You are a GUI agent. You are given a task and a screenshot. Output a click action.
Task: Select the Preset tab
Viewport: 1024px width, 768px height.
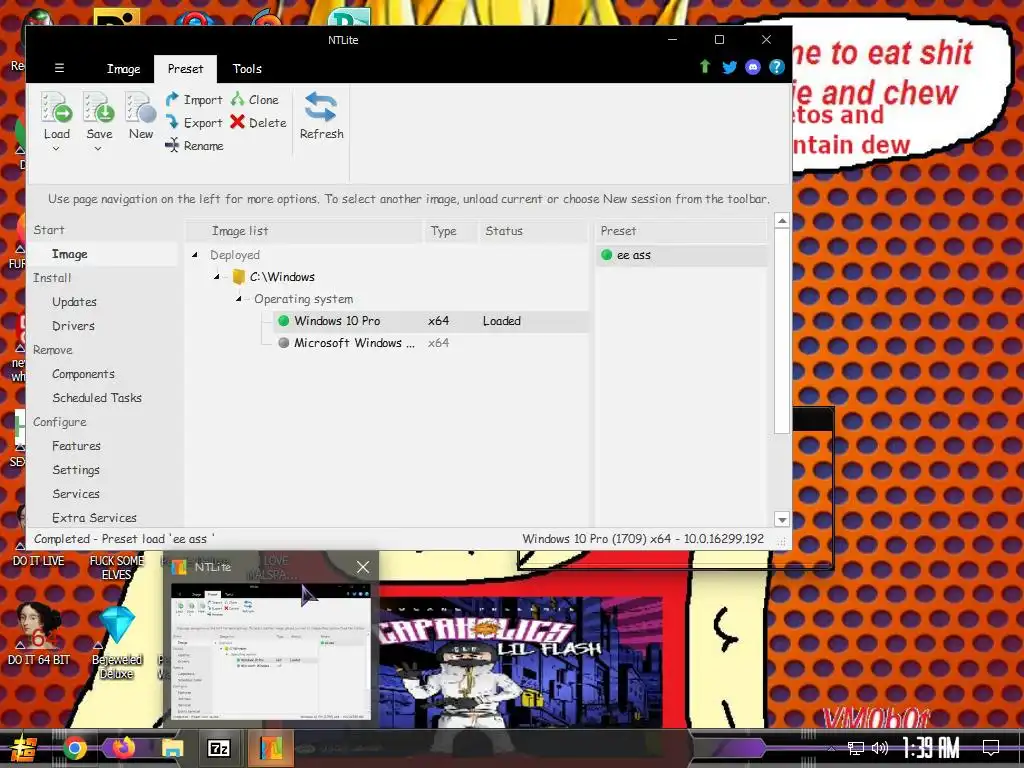click(x=185, y=69)
